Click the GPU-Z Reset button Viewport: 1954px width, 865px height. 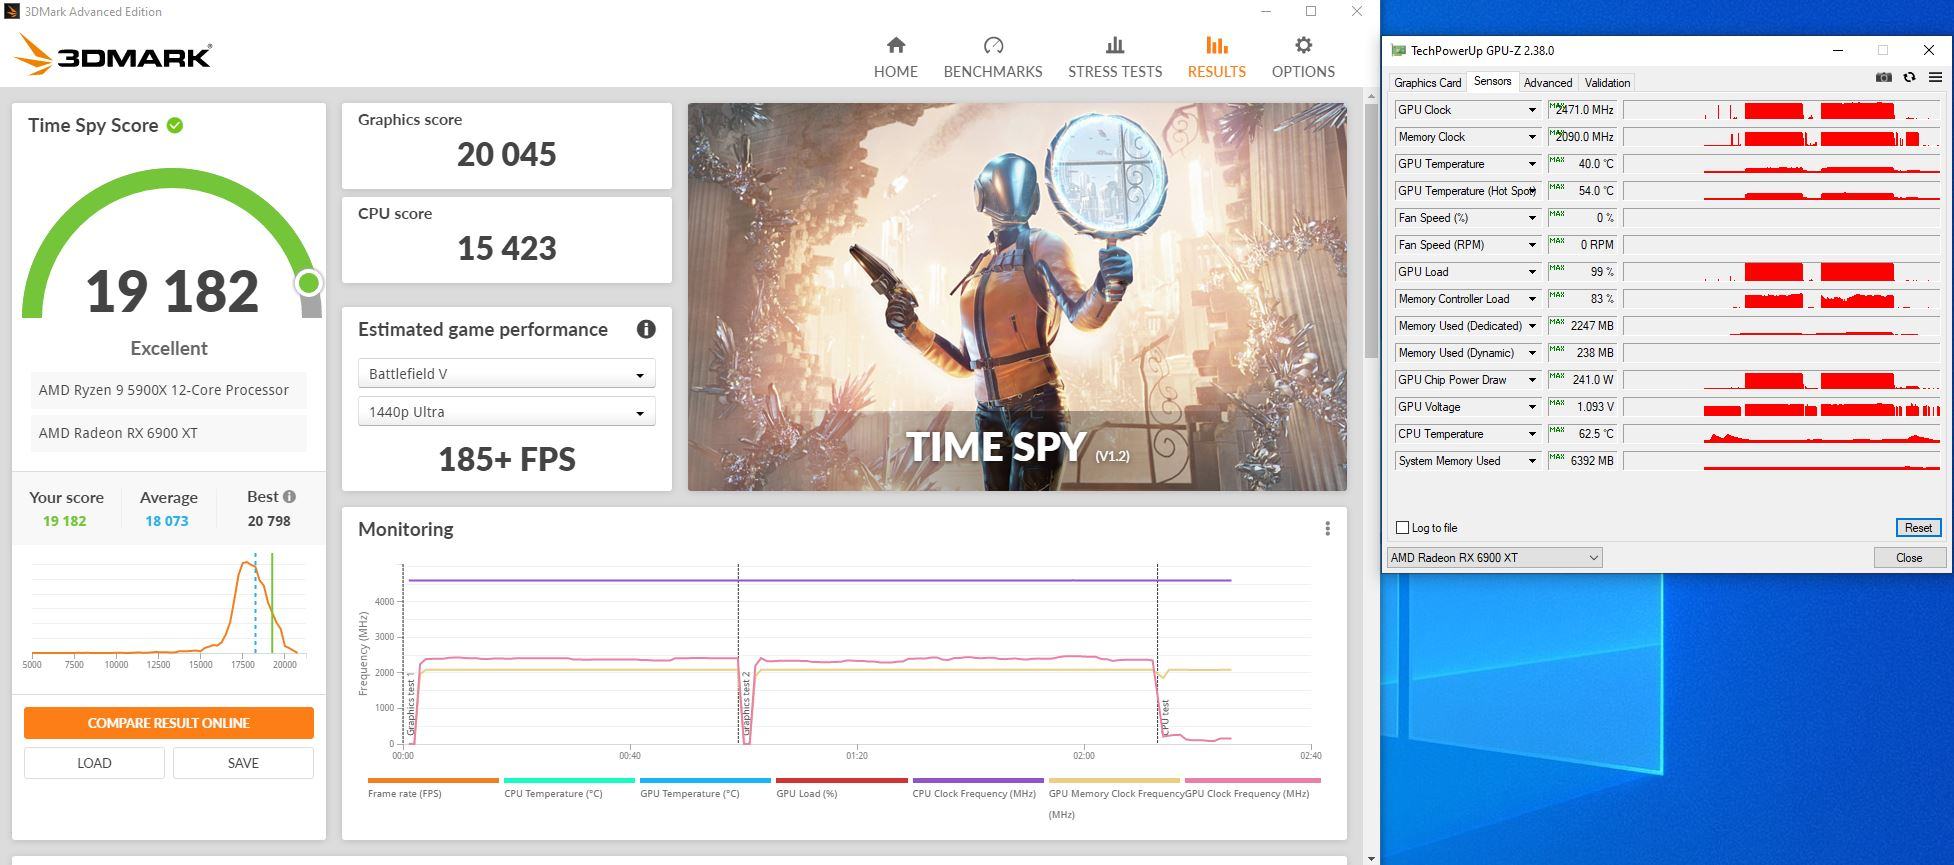click(x=1918, y=528)
